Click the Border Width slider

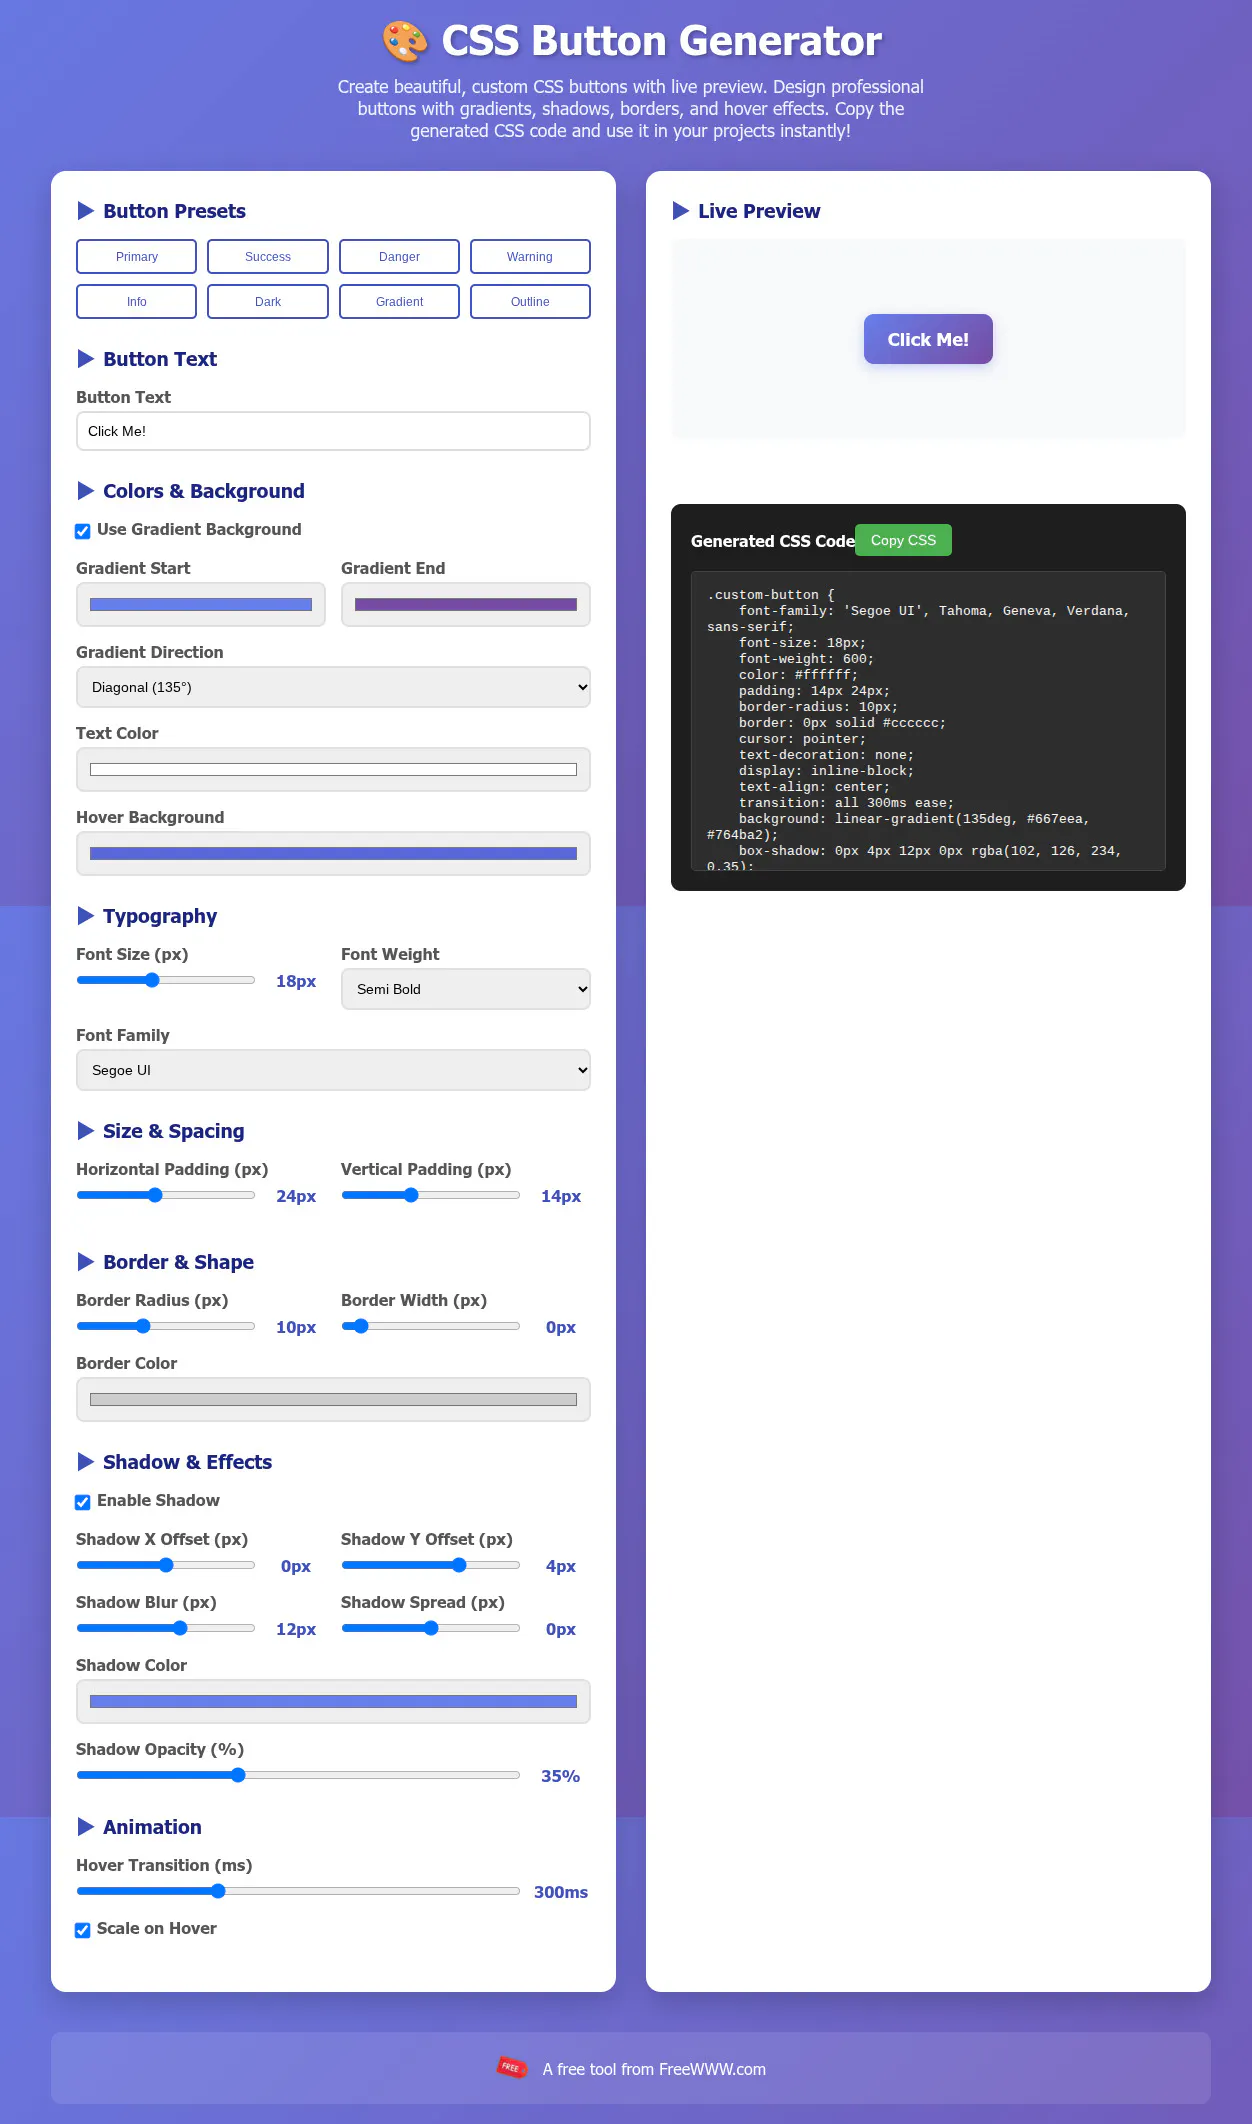(430, 1326)
